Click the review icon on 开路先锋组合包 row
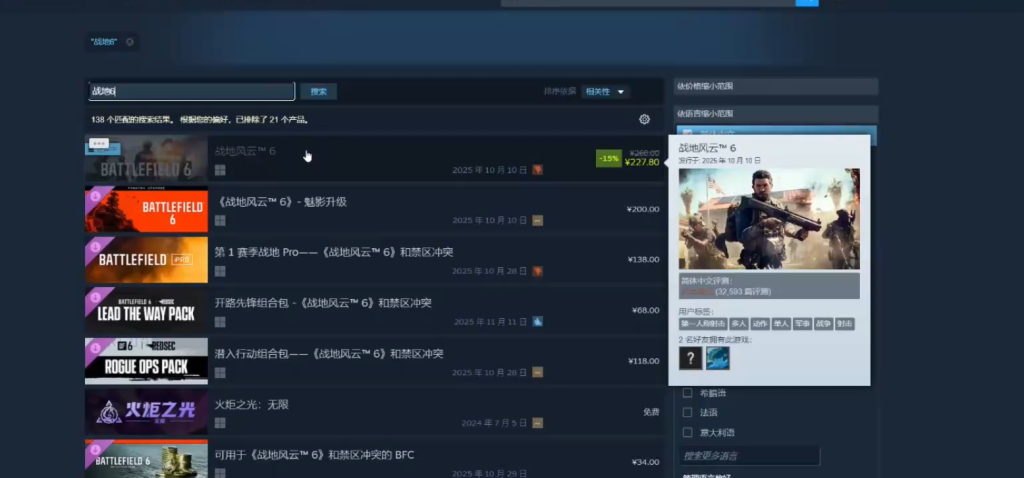 [538, 322]
